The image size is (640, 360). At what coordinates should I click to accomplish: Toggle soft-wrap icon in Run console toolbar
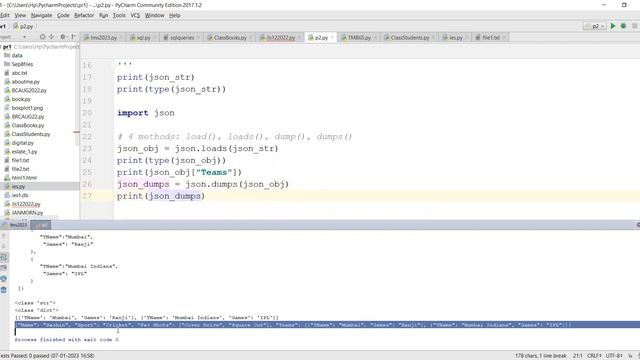point(4,257)
